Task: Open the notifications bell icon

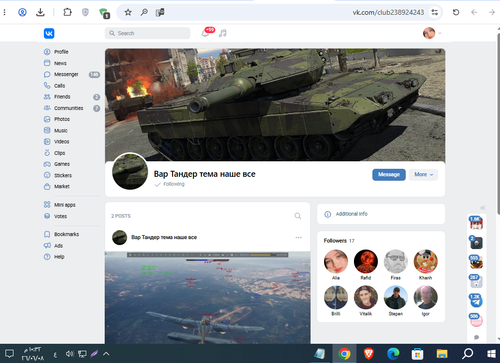Action: pyautogui.click(x=205, y=33)
